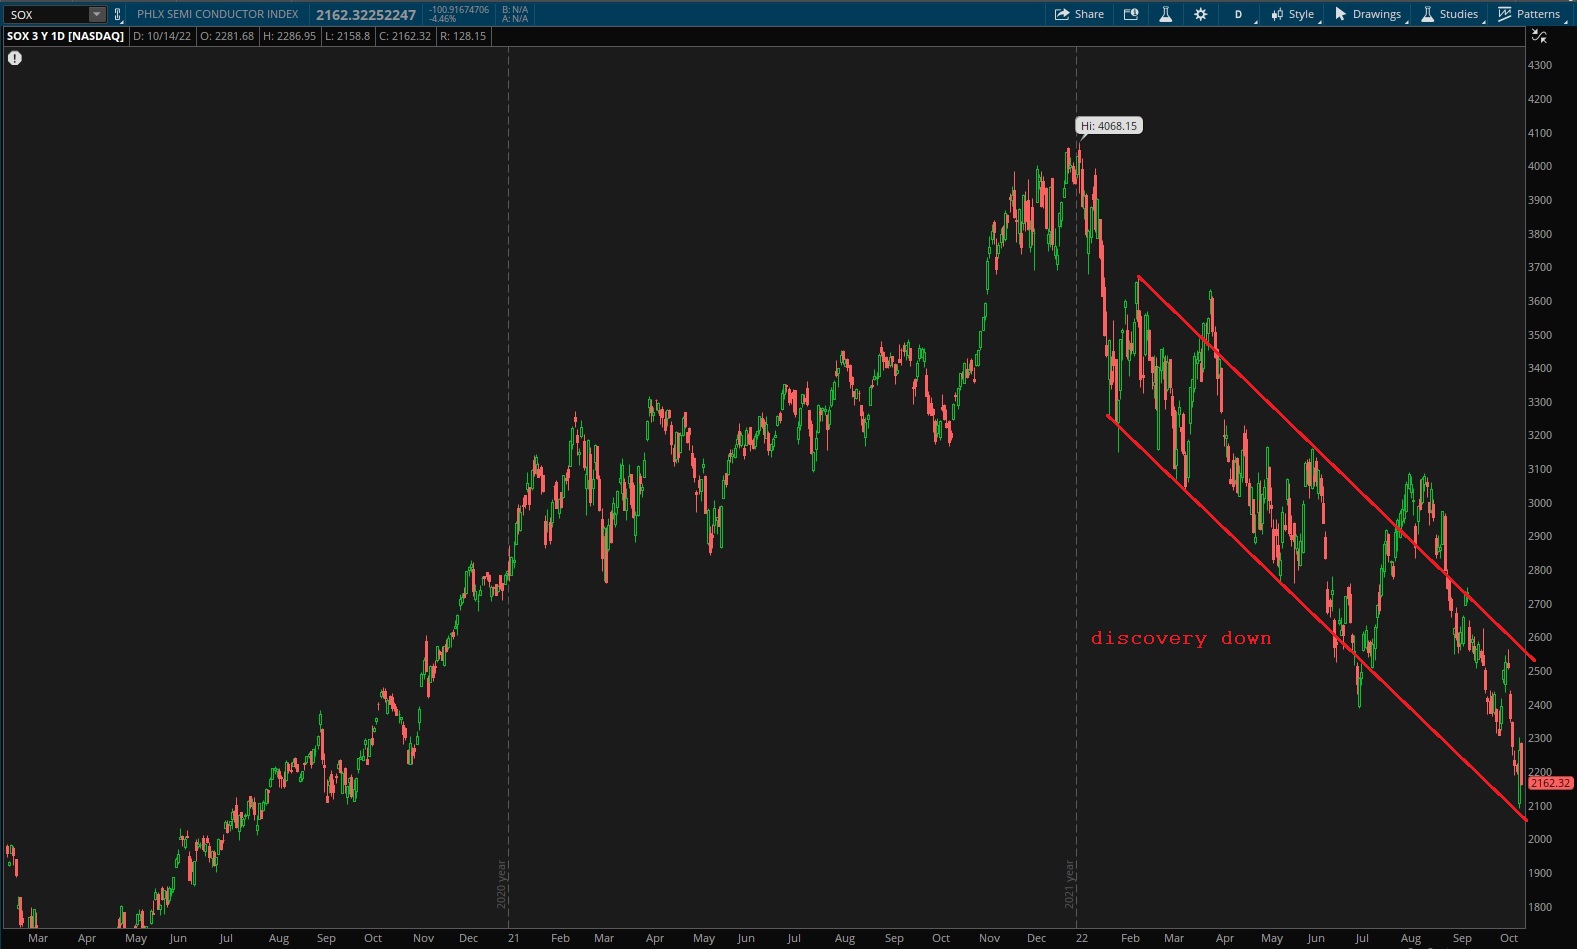The width and height of the screenshot is (1577, 949).
Task: Click the last price 2162.32252247
Action: point(366,15)
